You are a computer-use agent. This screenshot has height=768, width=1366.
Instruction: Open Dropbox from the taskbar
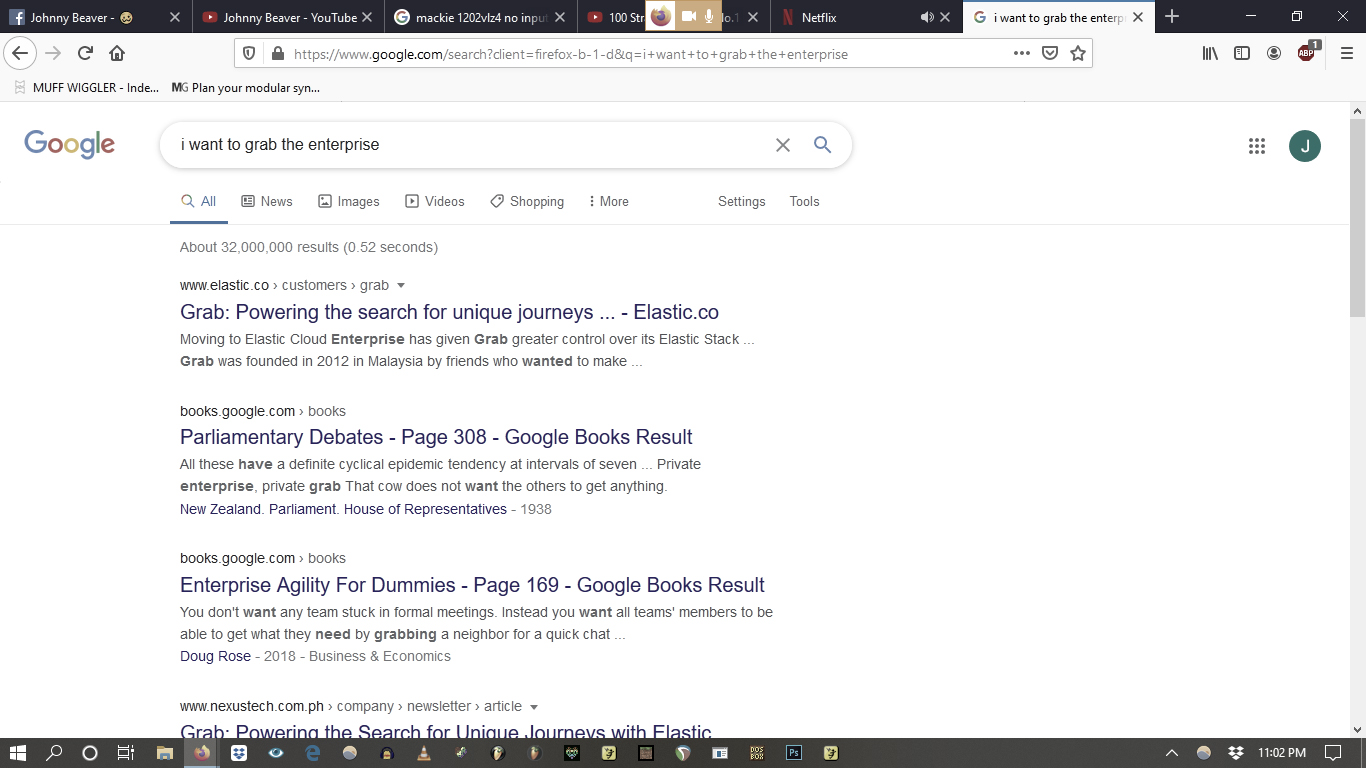239,753
